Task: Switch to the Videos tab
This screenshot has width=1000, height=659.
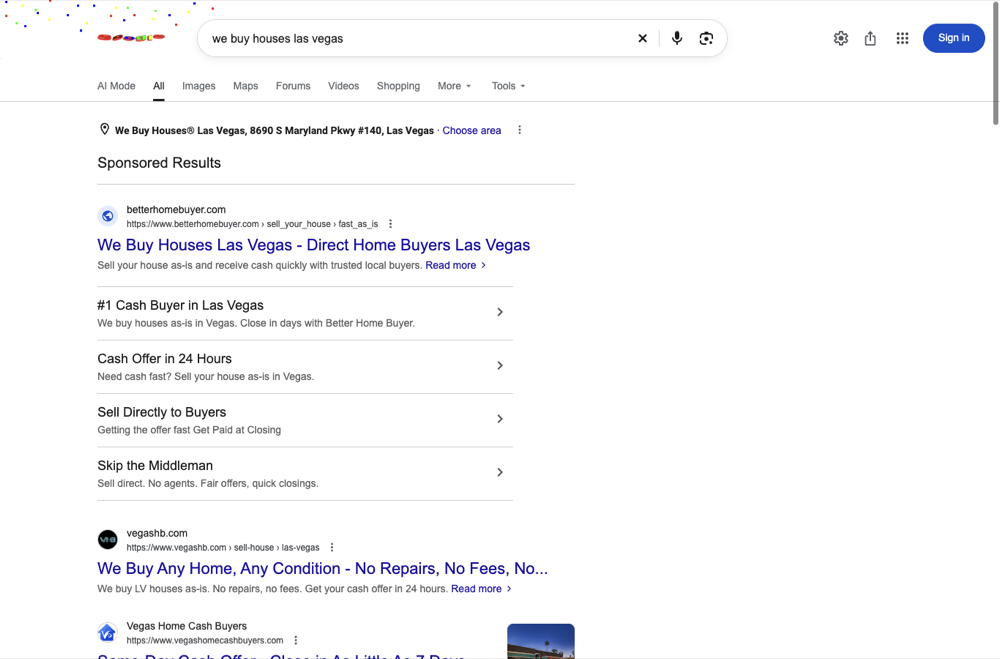Action: click(x=343, y=86)
